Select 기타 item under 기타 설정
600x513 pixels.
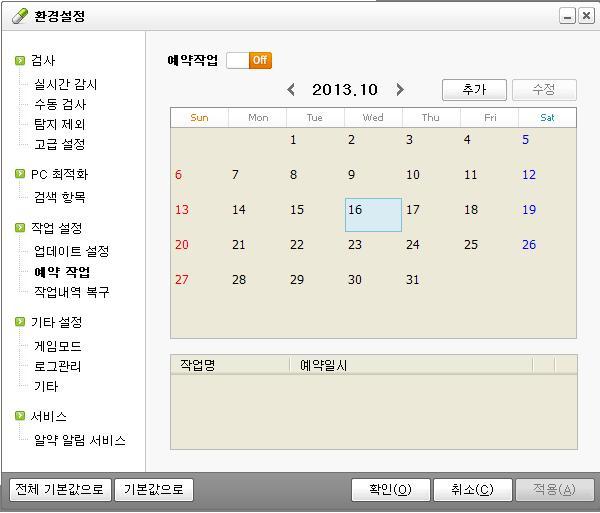46,386
